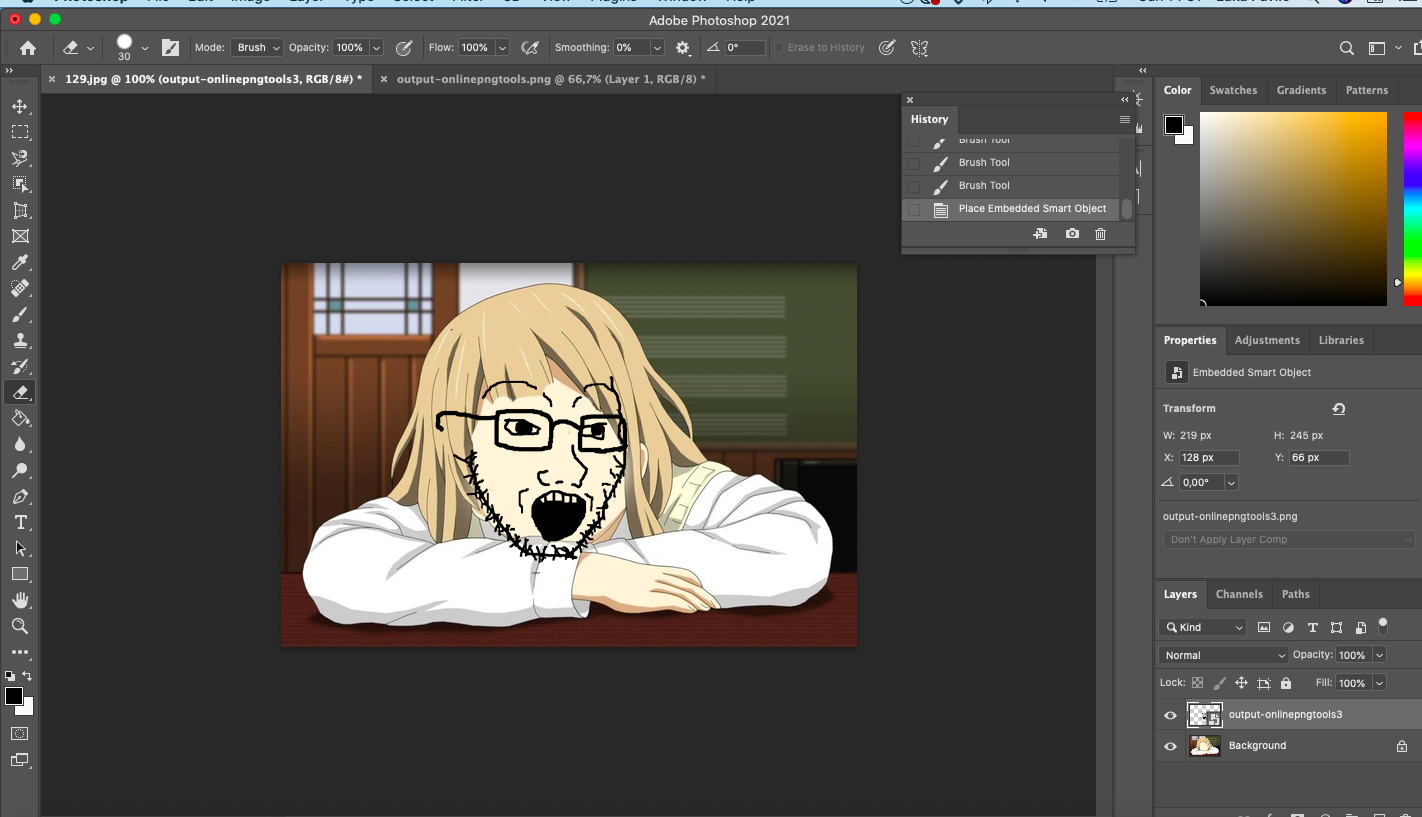Select the Crop tool
This screenshot has width=1422, height=817.
[20, 210]
